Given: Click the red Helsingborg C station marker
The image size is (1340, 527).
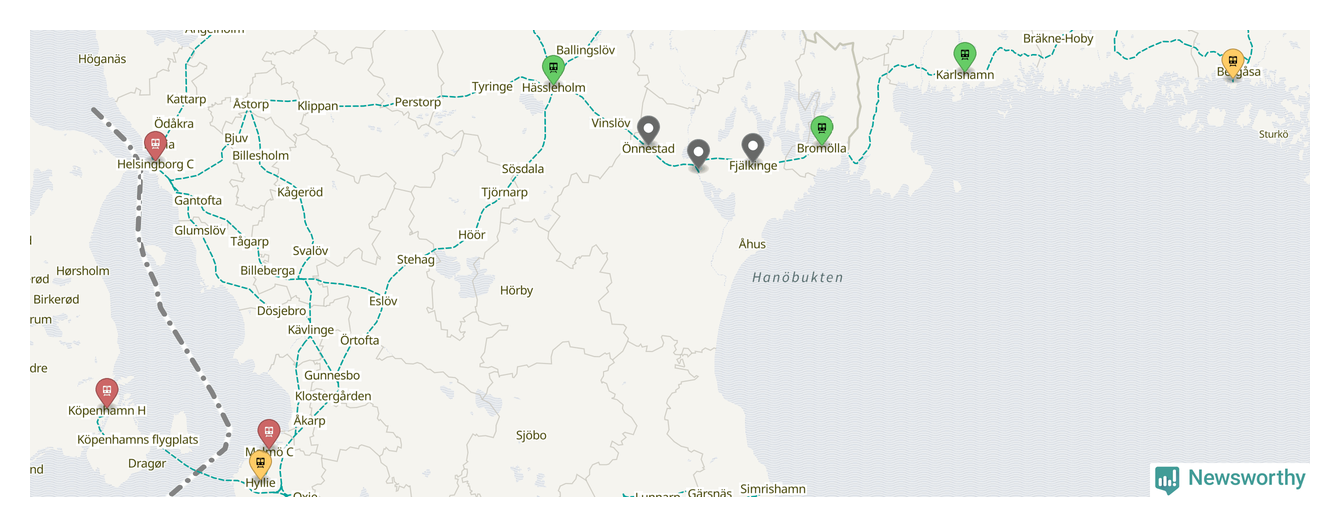Looking at the screenshot, I should click(155, 146).
